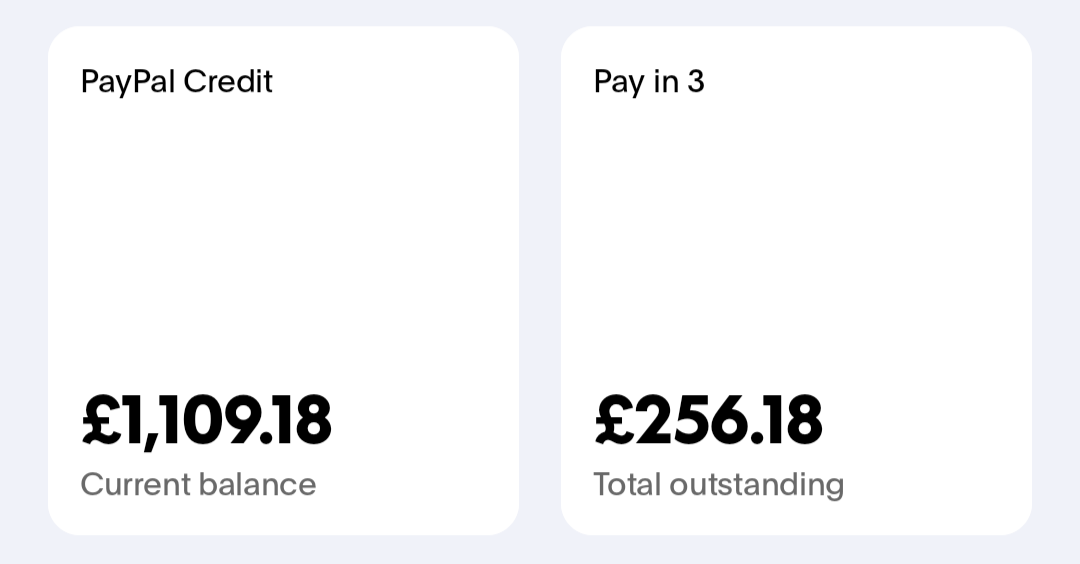The height and width of the screenshot is (564, 1080).
Task: Open the PayPal Credit card tile
Action: 283,281
